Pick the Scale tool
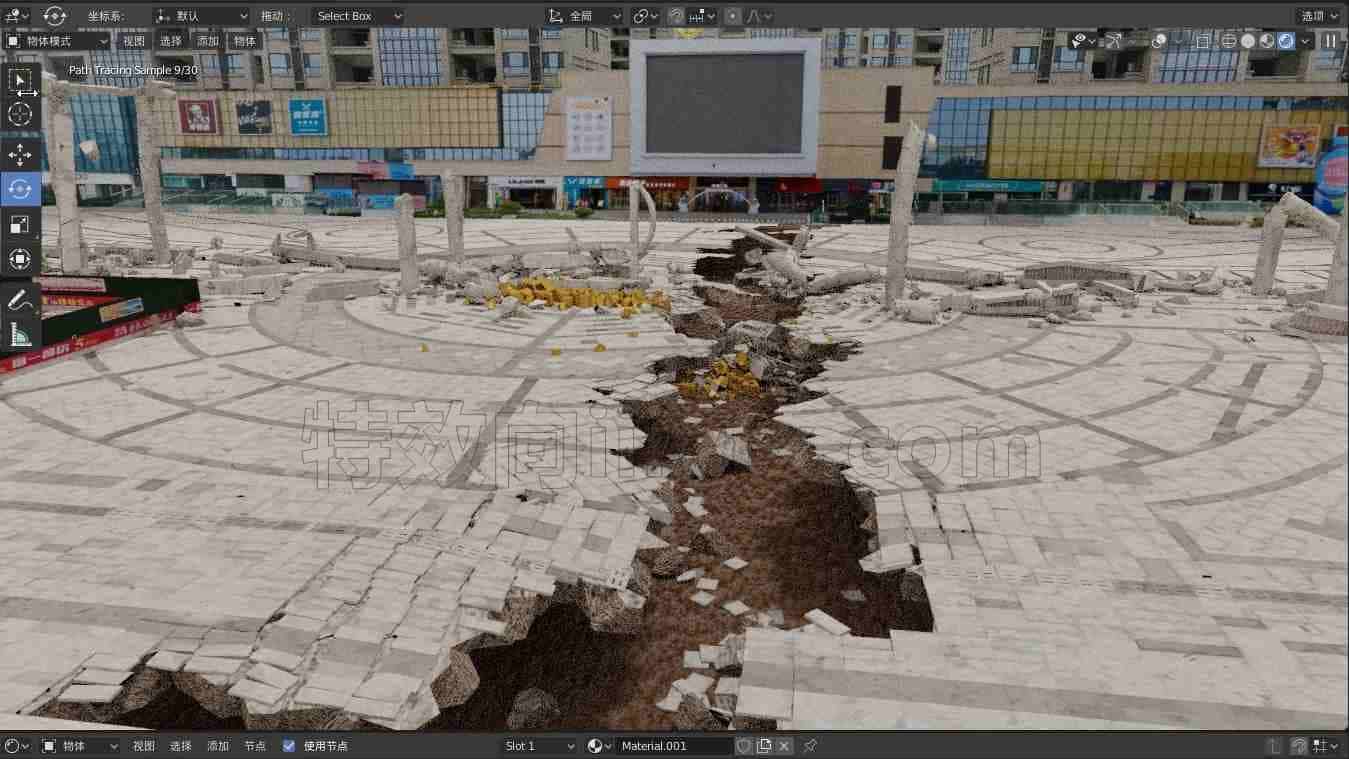This screenshot has height=759, width=1349. coord(20,224)
